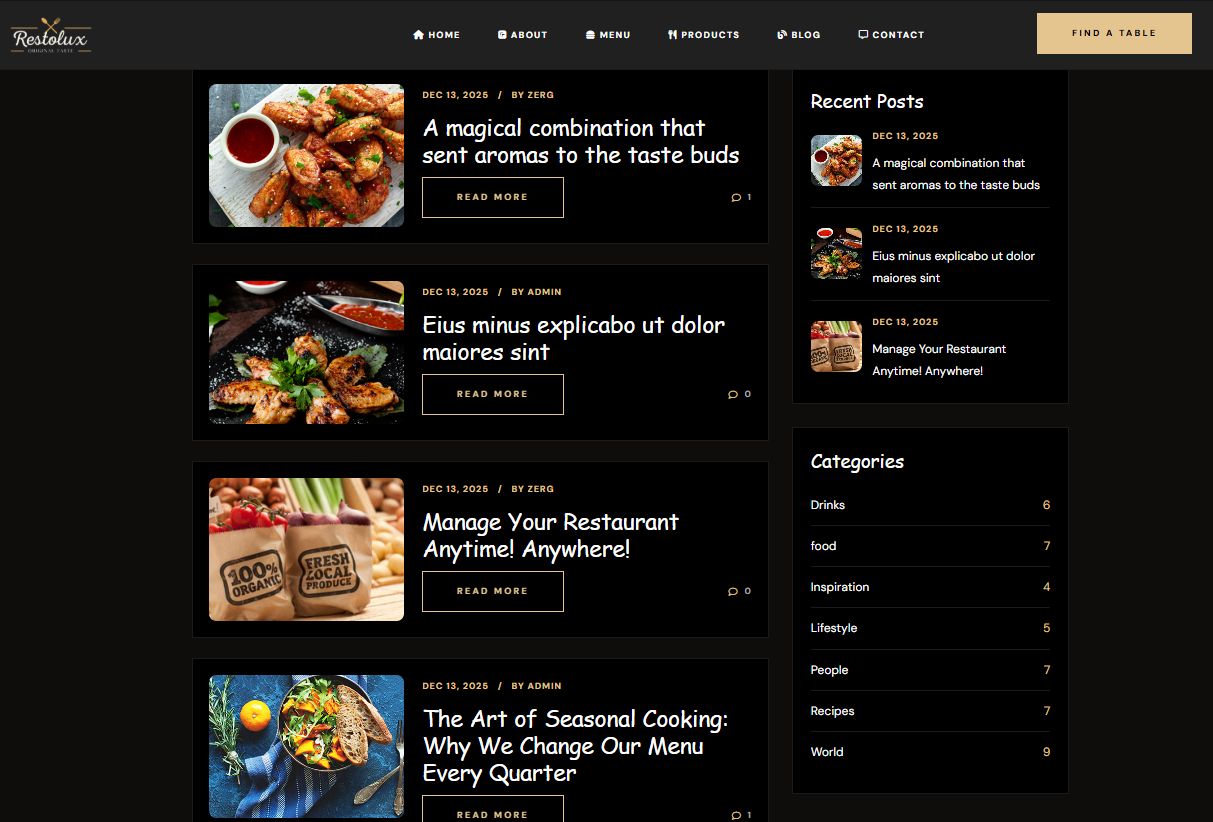Viewport: 1213px width, 822px height.
Task: Click the About nav icon
Action: point(502,35)
